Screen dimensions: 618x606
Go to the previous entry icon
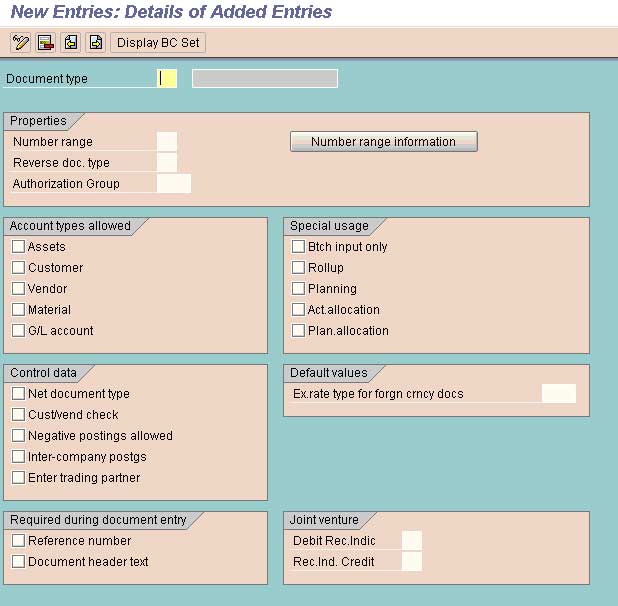click(71, 43)
